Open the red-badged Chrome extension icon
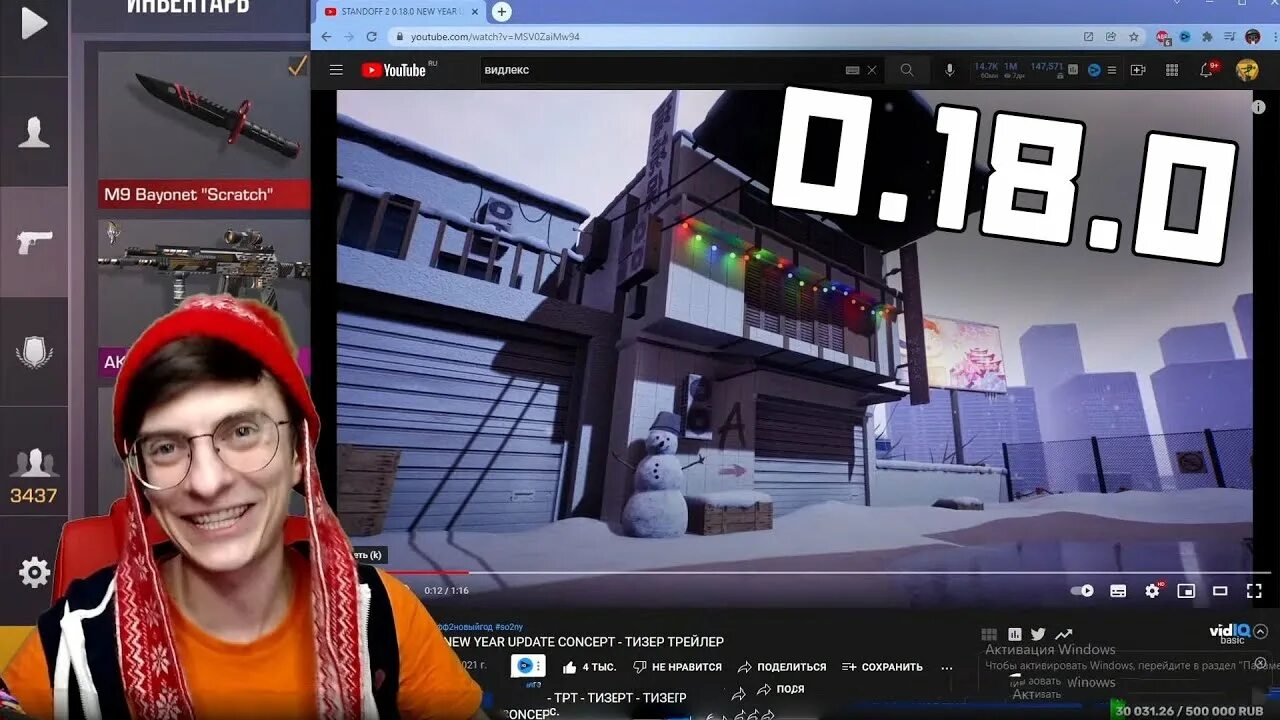 coord(1163,37)
